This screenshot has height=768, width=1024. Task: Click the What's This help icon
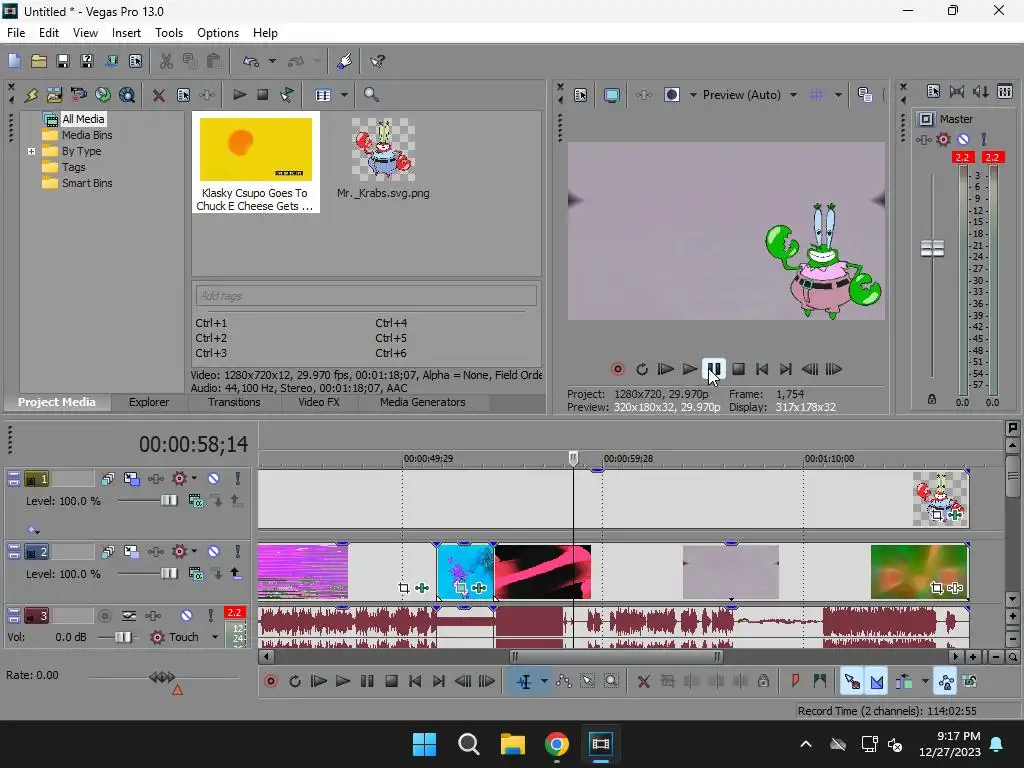click(377, 61)
